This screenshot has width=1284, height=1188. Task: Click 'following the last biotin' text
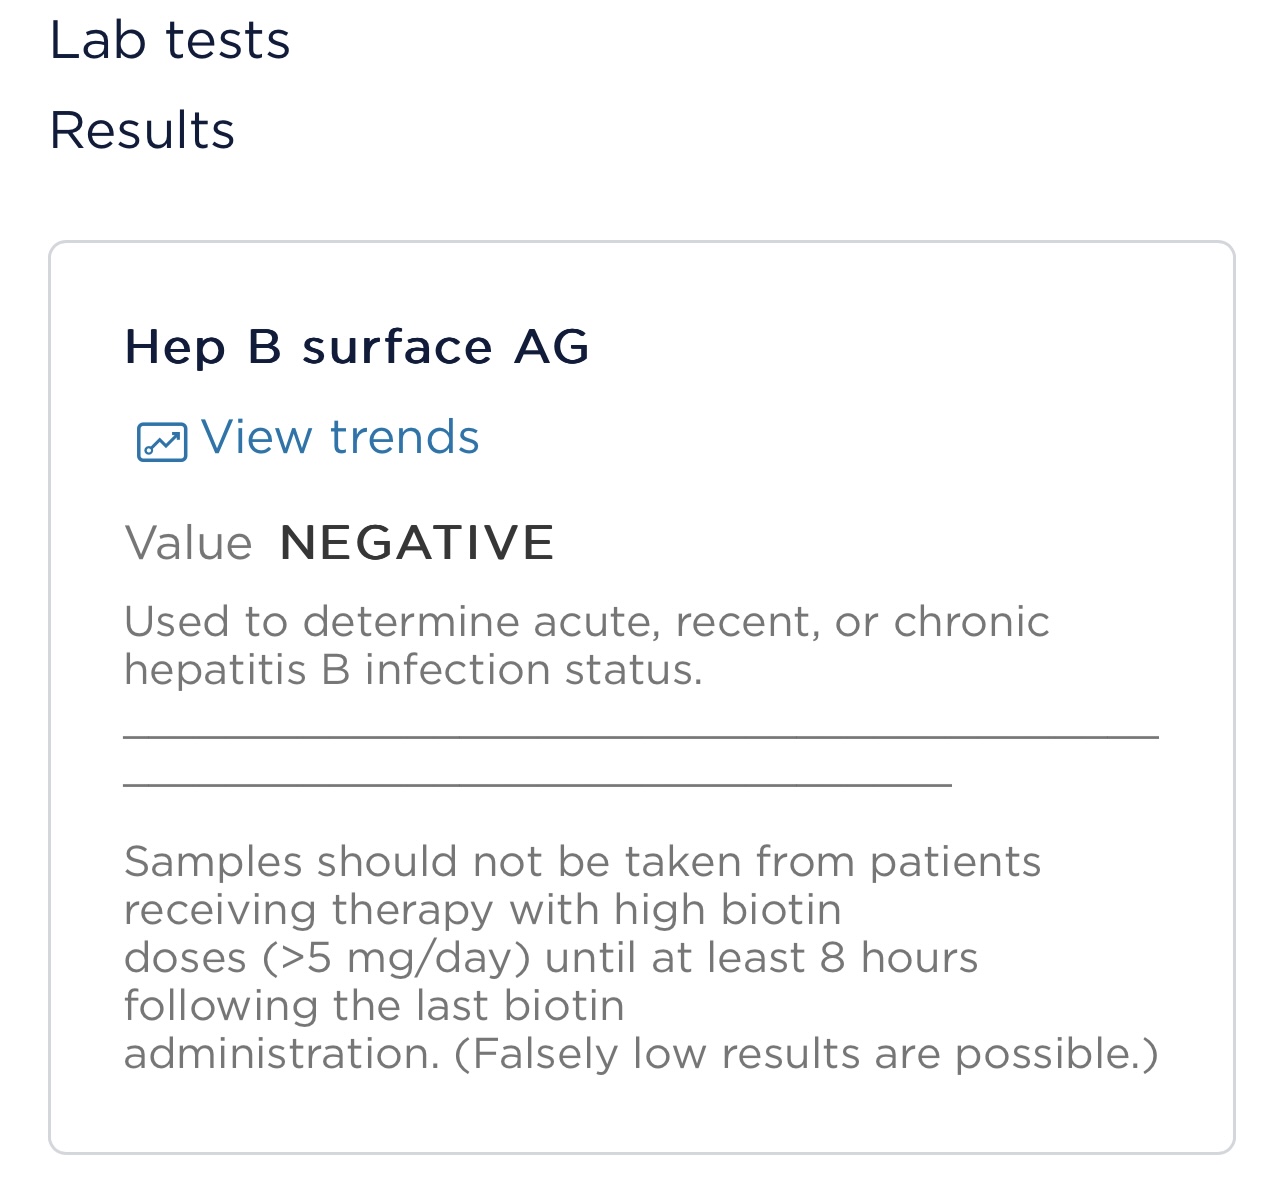374,1006
